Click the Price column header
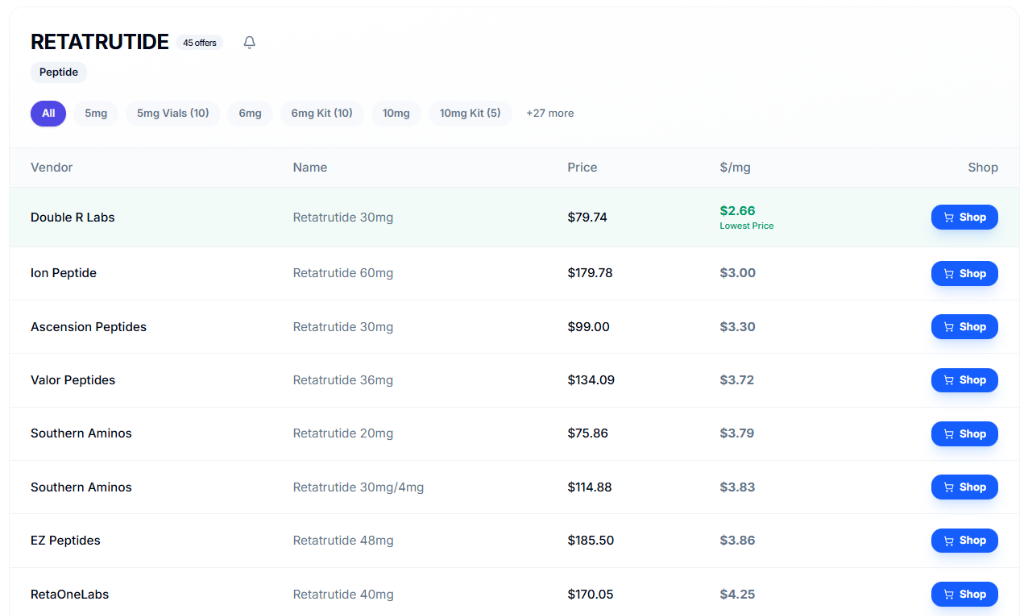The width and height of the screenshot is (1024, 616). coord(582,167)
